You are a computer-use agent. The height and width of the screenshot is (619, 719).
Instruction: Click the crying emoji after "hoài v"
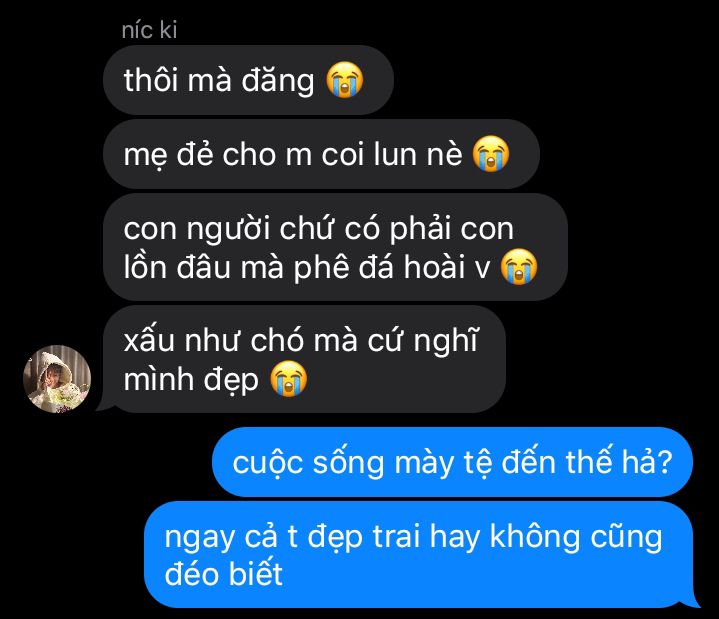tap(519, 266)
